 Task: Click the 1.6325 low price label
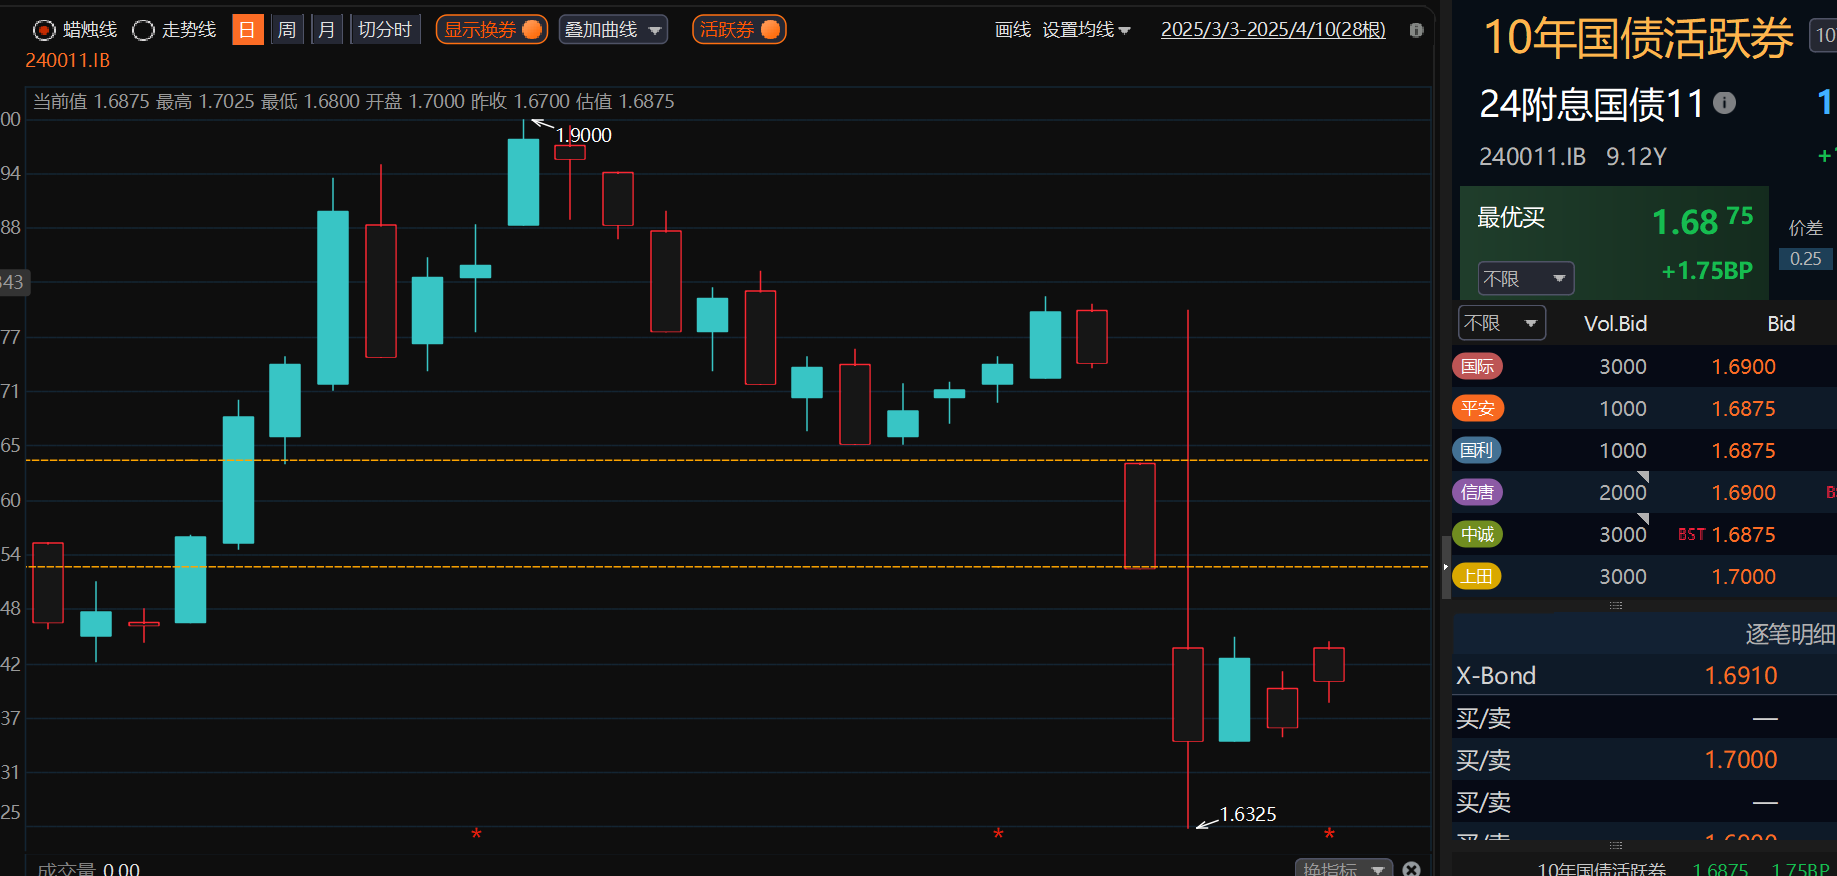pos(1248,814)
